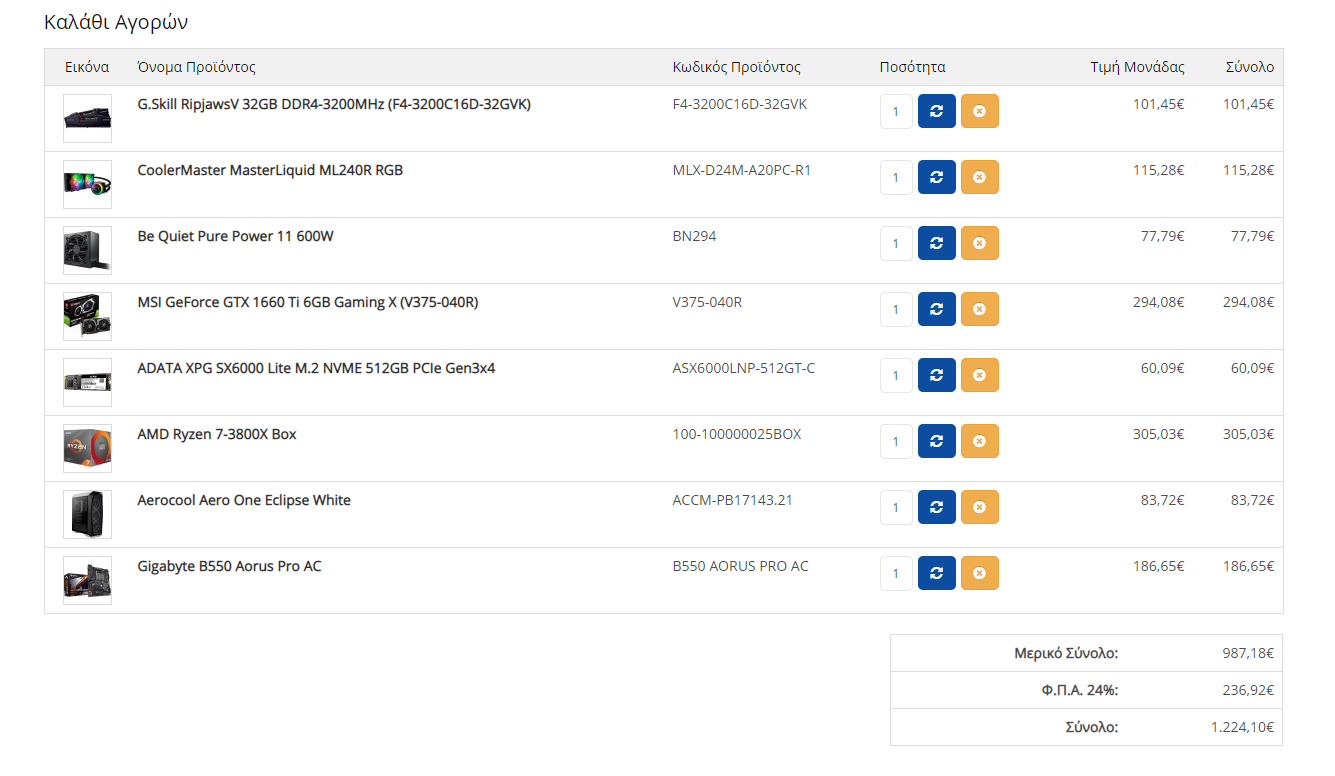Image resolution: width=1335 pixels, height=776 pixels.
Task: Click the Όνομα Προϊόντος column header
Action: pyautogui.click(x=197, y=67)
